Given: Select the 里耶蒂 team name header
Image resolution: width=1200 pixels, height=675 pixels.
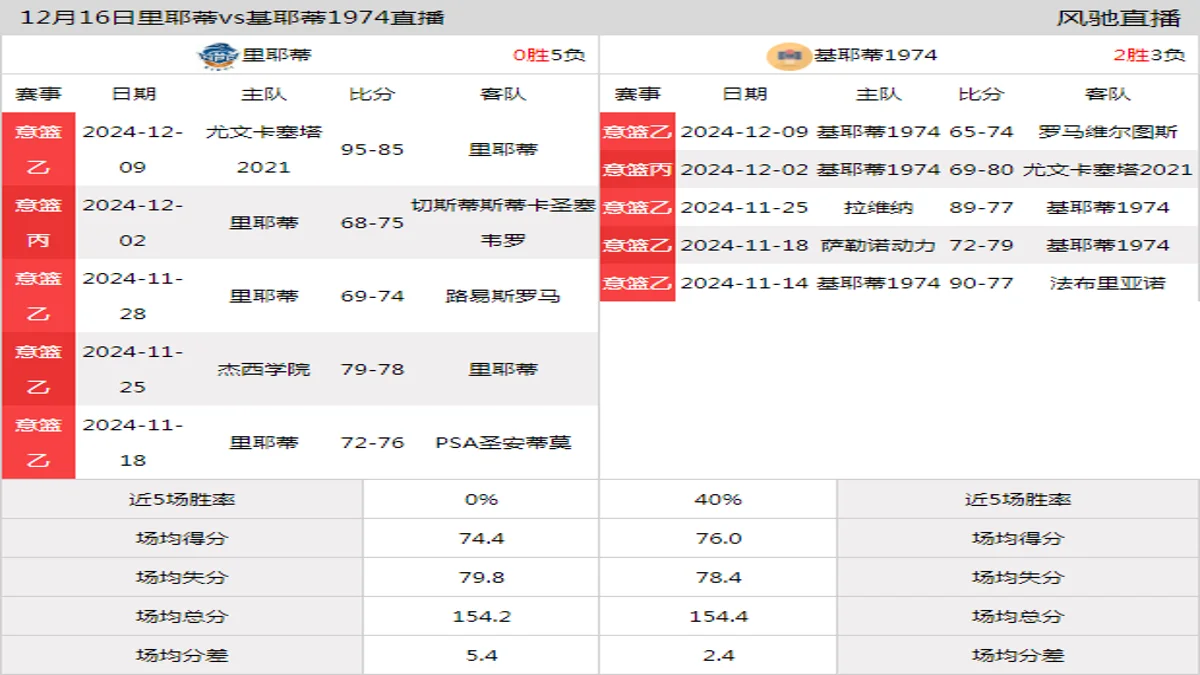Looking at the screenshot, I should [x=277, y=55].
